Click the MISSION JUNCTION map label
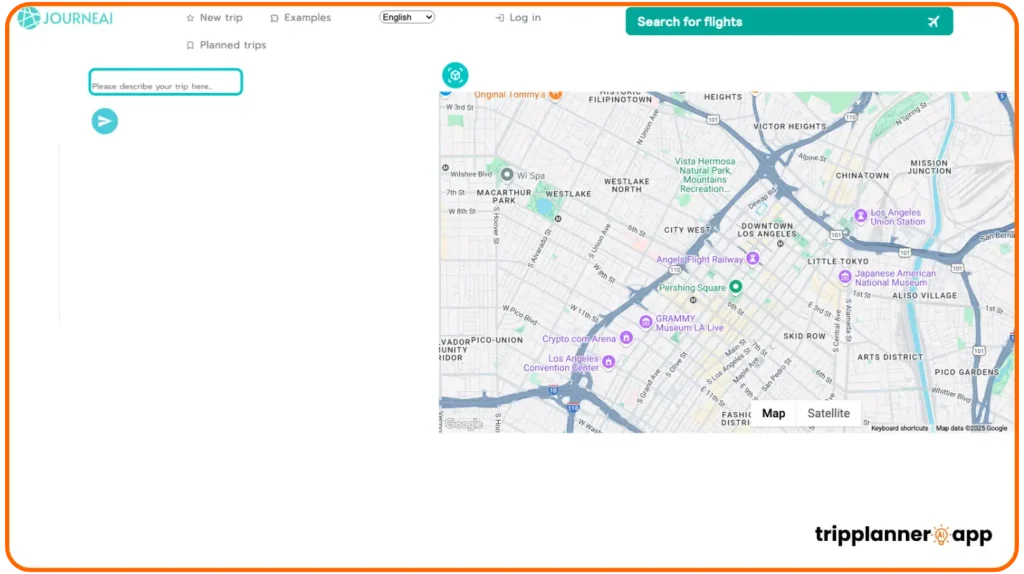The image size is (1024, 574). tap(929, 167)
